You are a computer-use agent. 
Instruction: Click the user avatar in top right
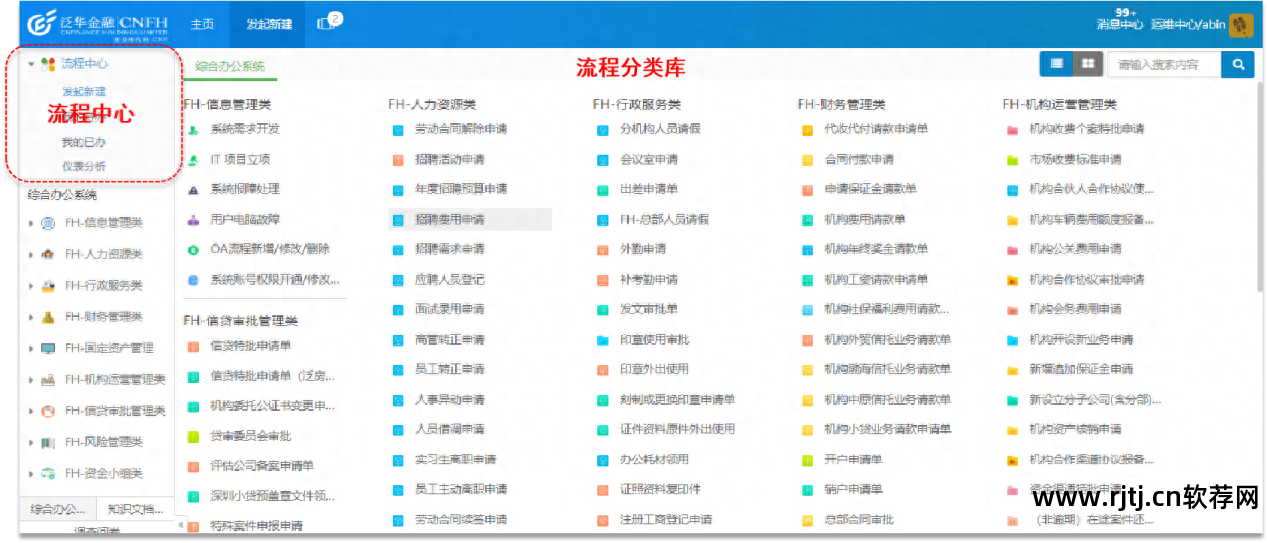click(x=1241, y=25)
